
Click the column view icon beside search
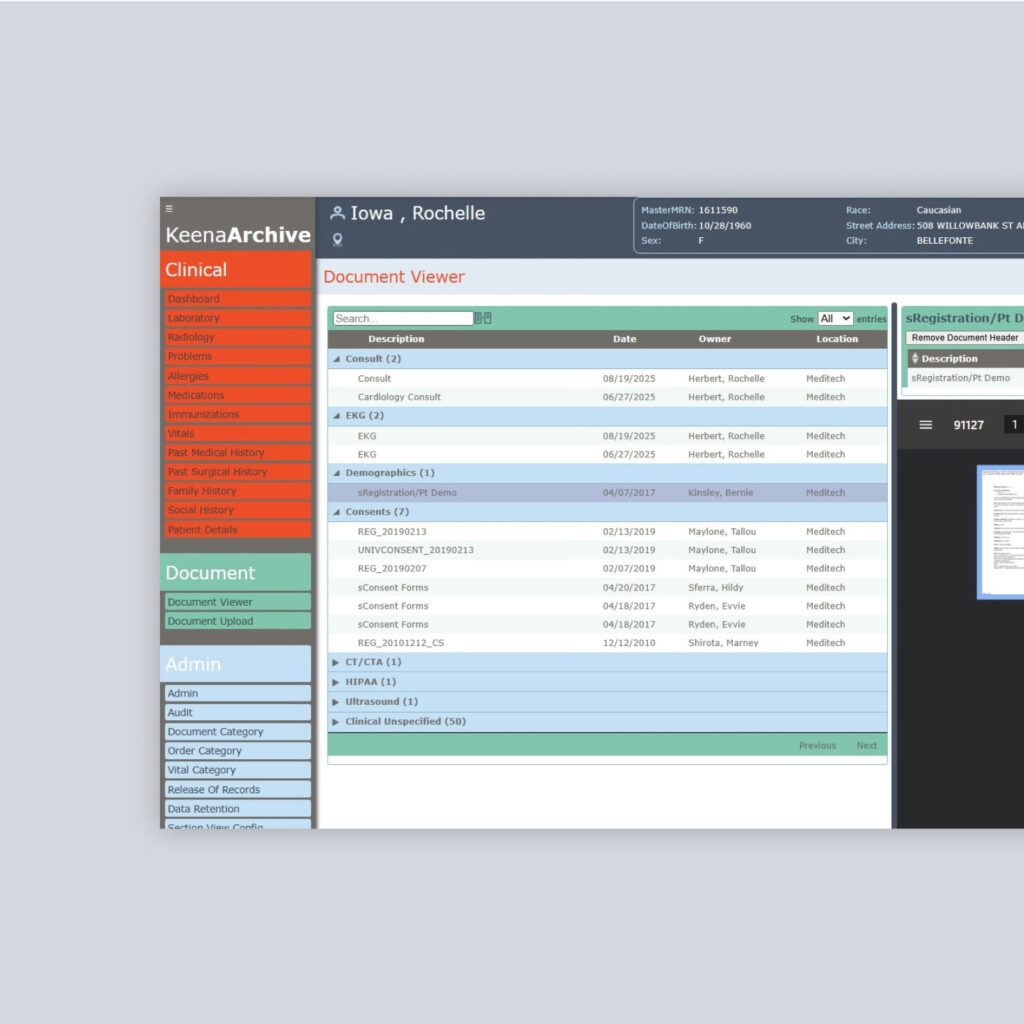483,318
